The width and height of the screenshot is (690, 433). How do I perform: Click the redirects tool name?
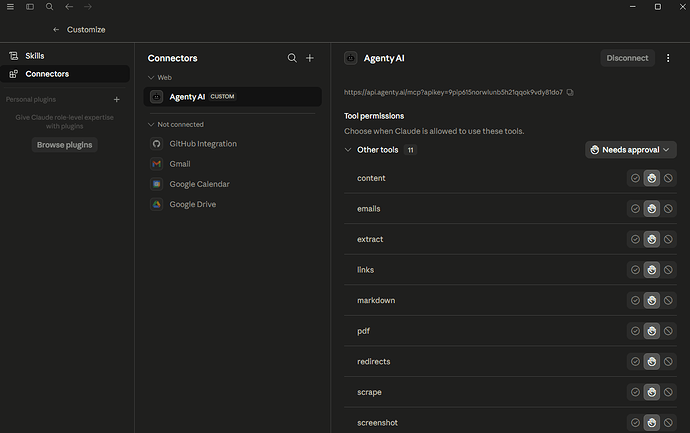(x=374, y=362)
